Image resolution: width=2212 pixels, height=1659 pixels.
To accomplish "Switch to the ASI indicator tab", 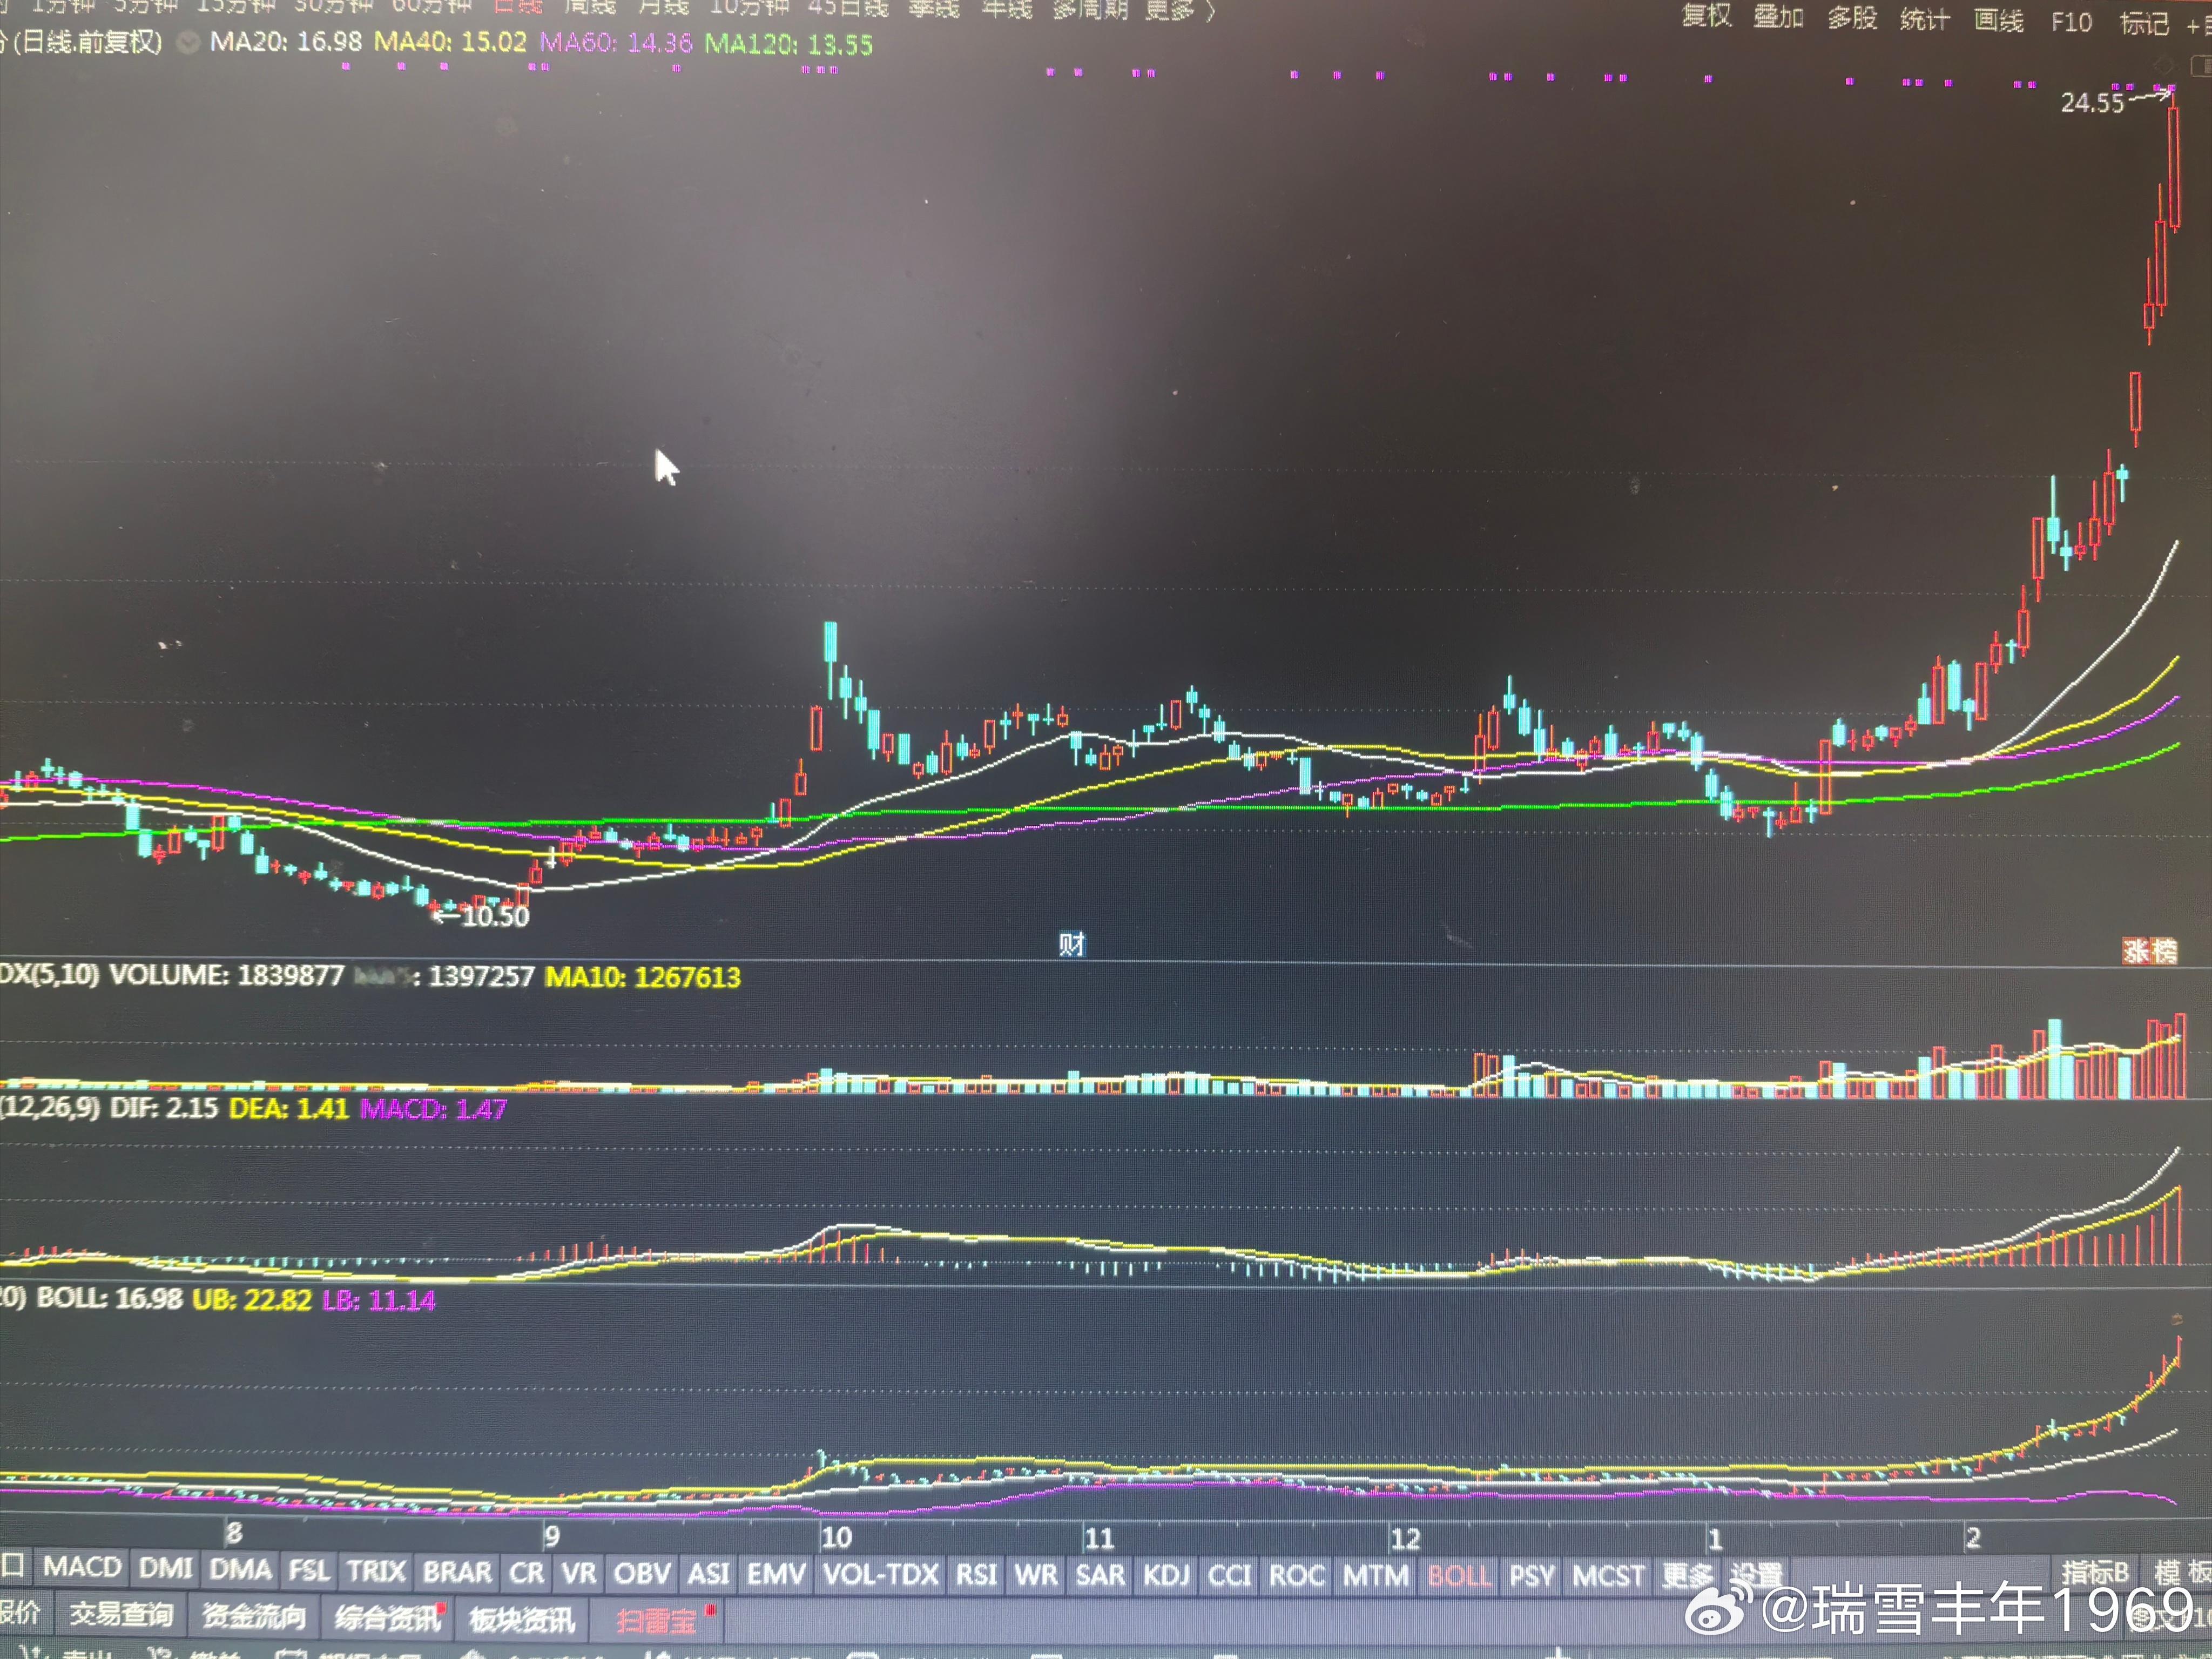I will pyautogui.click(x=709, y=1574).
